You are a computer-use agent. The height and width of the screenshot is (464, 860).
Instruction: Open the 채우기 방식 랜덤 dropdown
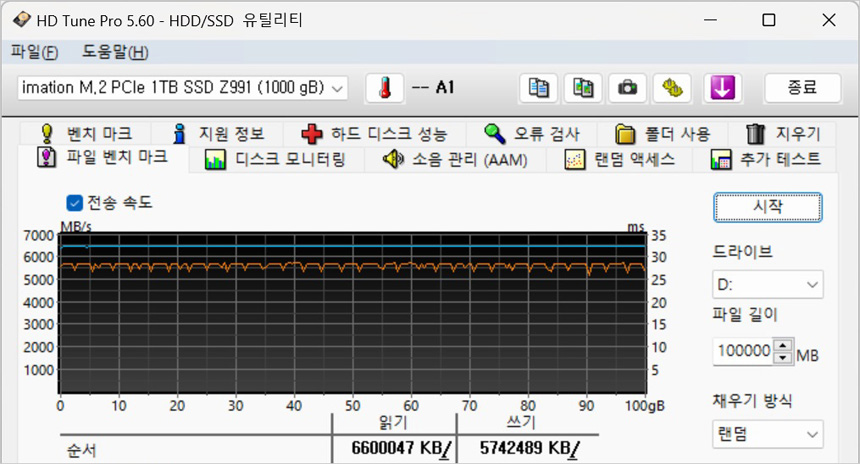coord(767,434)
